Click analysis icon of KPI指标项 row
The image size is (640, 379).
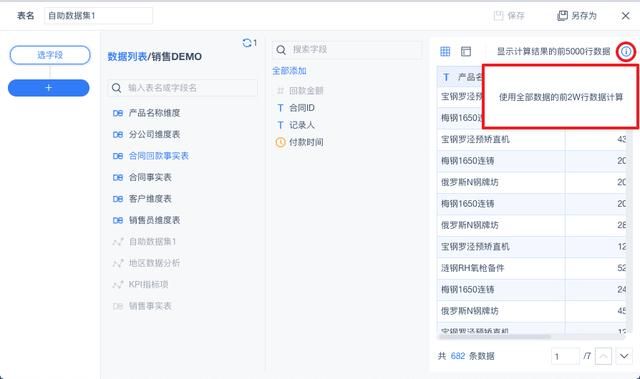pos(118,284)
